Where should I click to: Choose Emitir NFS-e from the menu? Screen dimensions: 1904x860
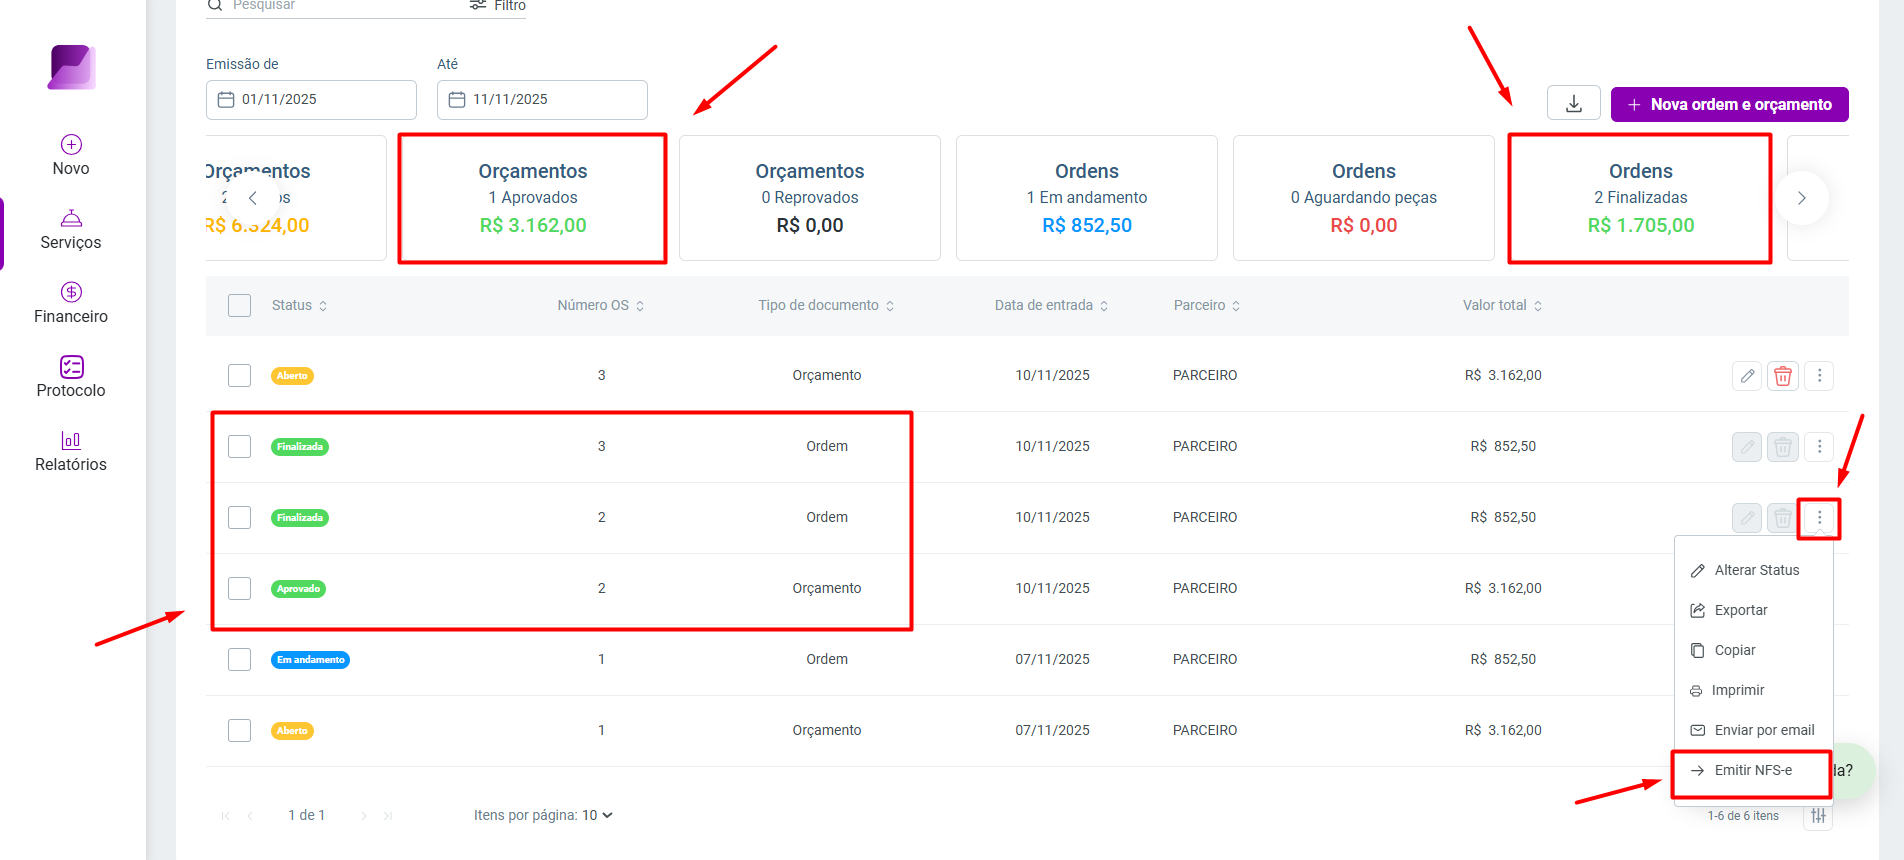click(x=1752, y=770)
